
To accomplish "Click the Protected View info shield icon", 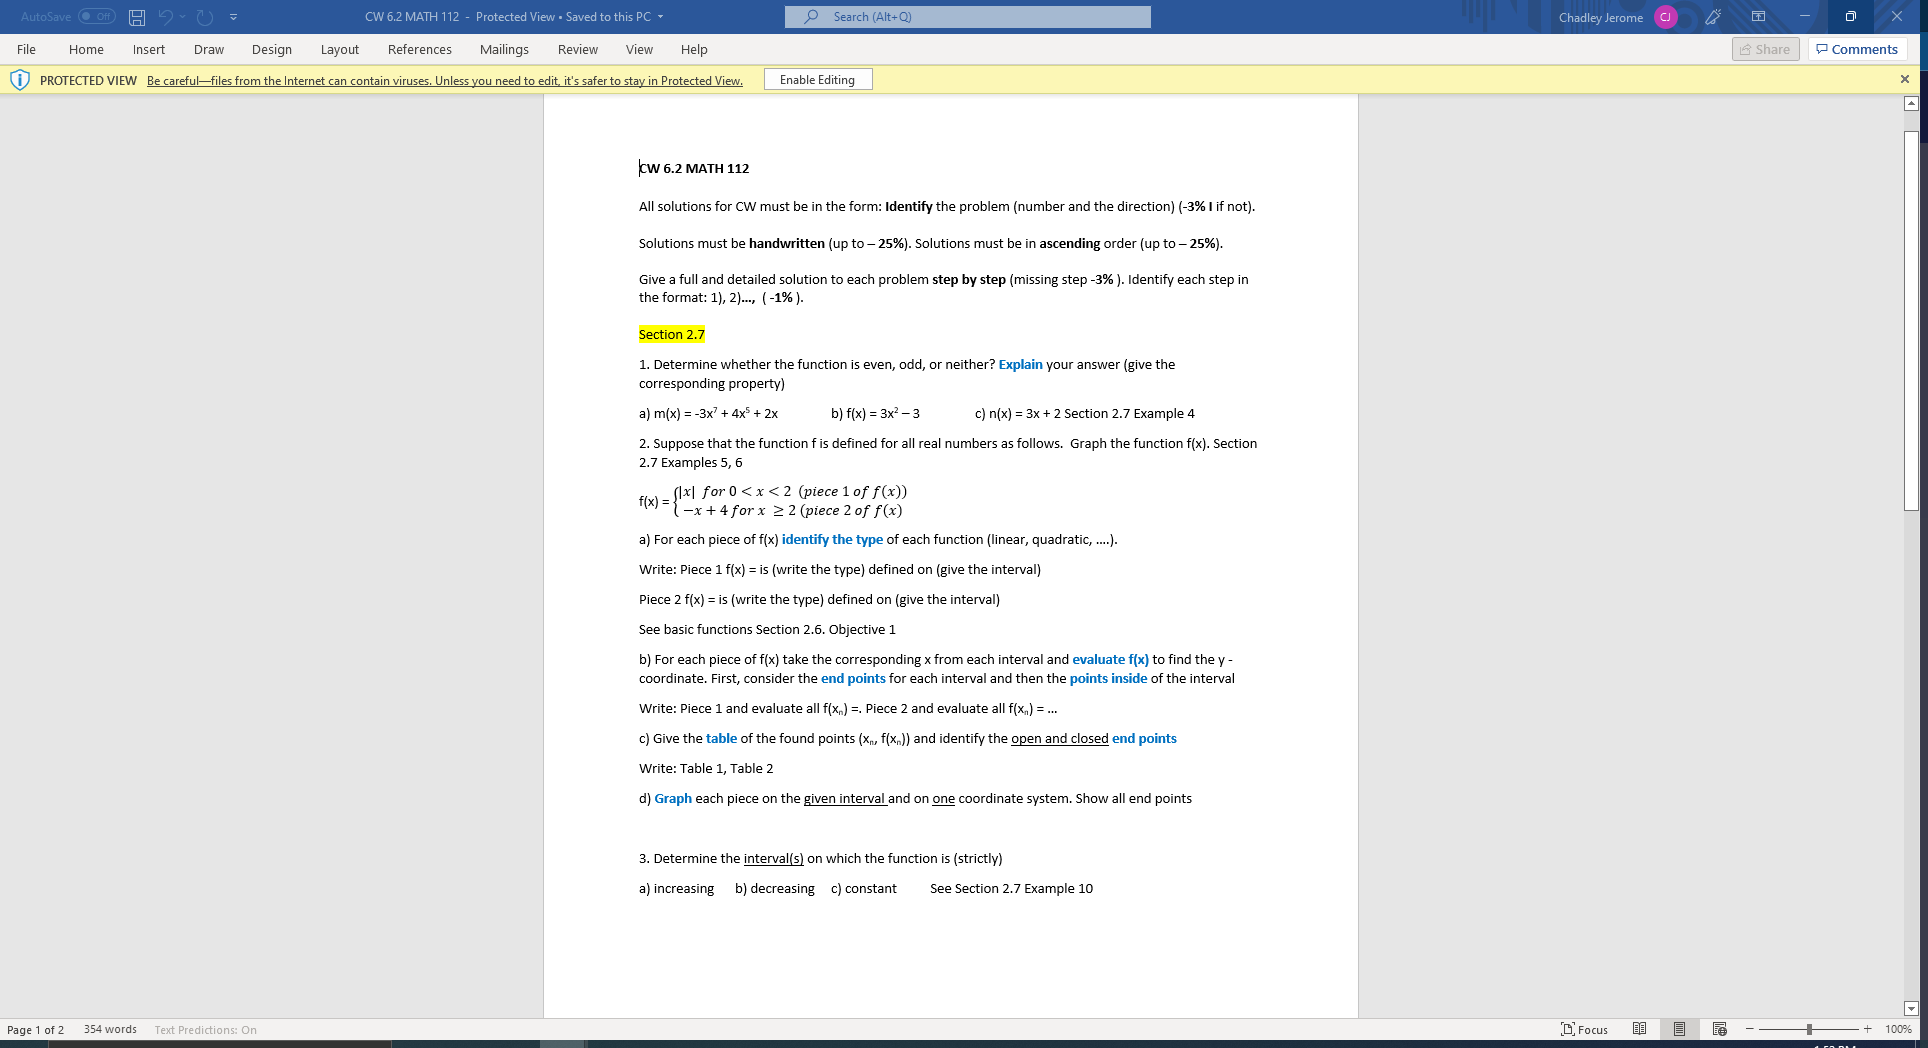I will [x=20, y=80].
